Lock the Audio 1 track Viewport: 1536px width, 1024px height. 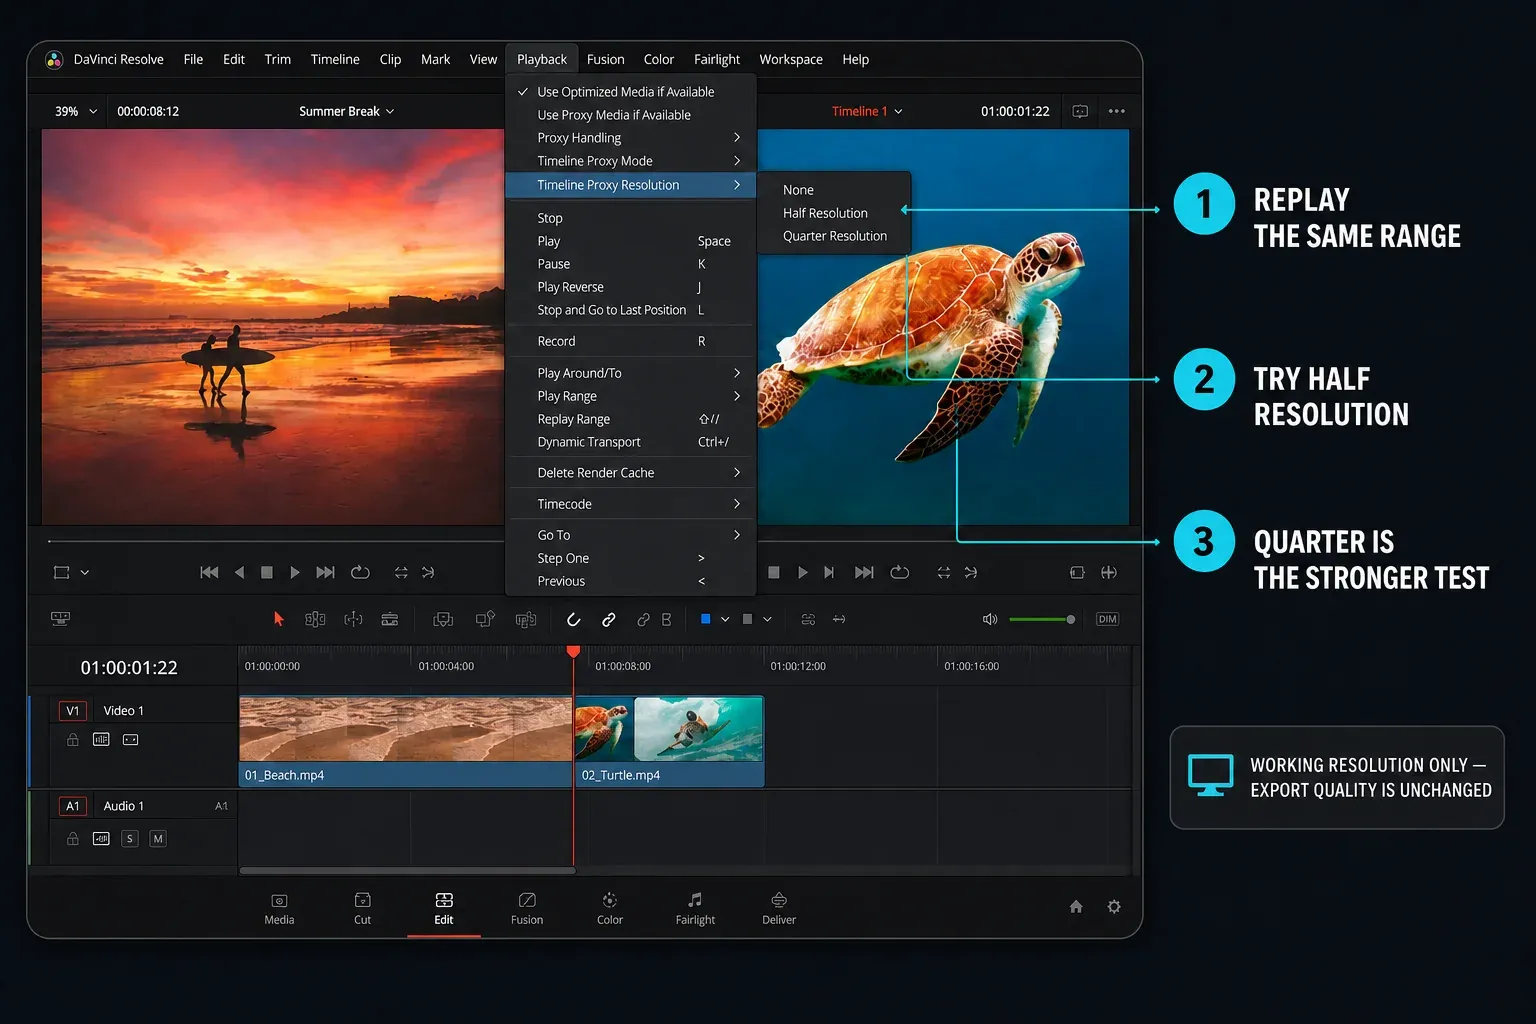pos(73,839)
